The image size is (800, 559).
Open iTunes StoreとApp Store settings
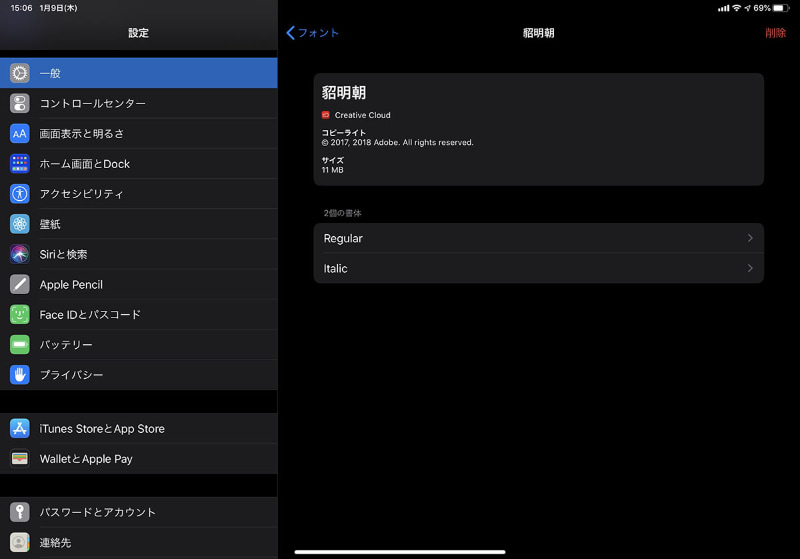point(139,428)
